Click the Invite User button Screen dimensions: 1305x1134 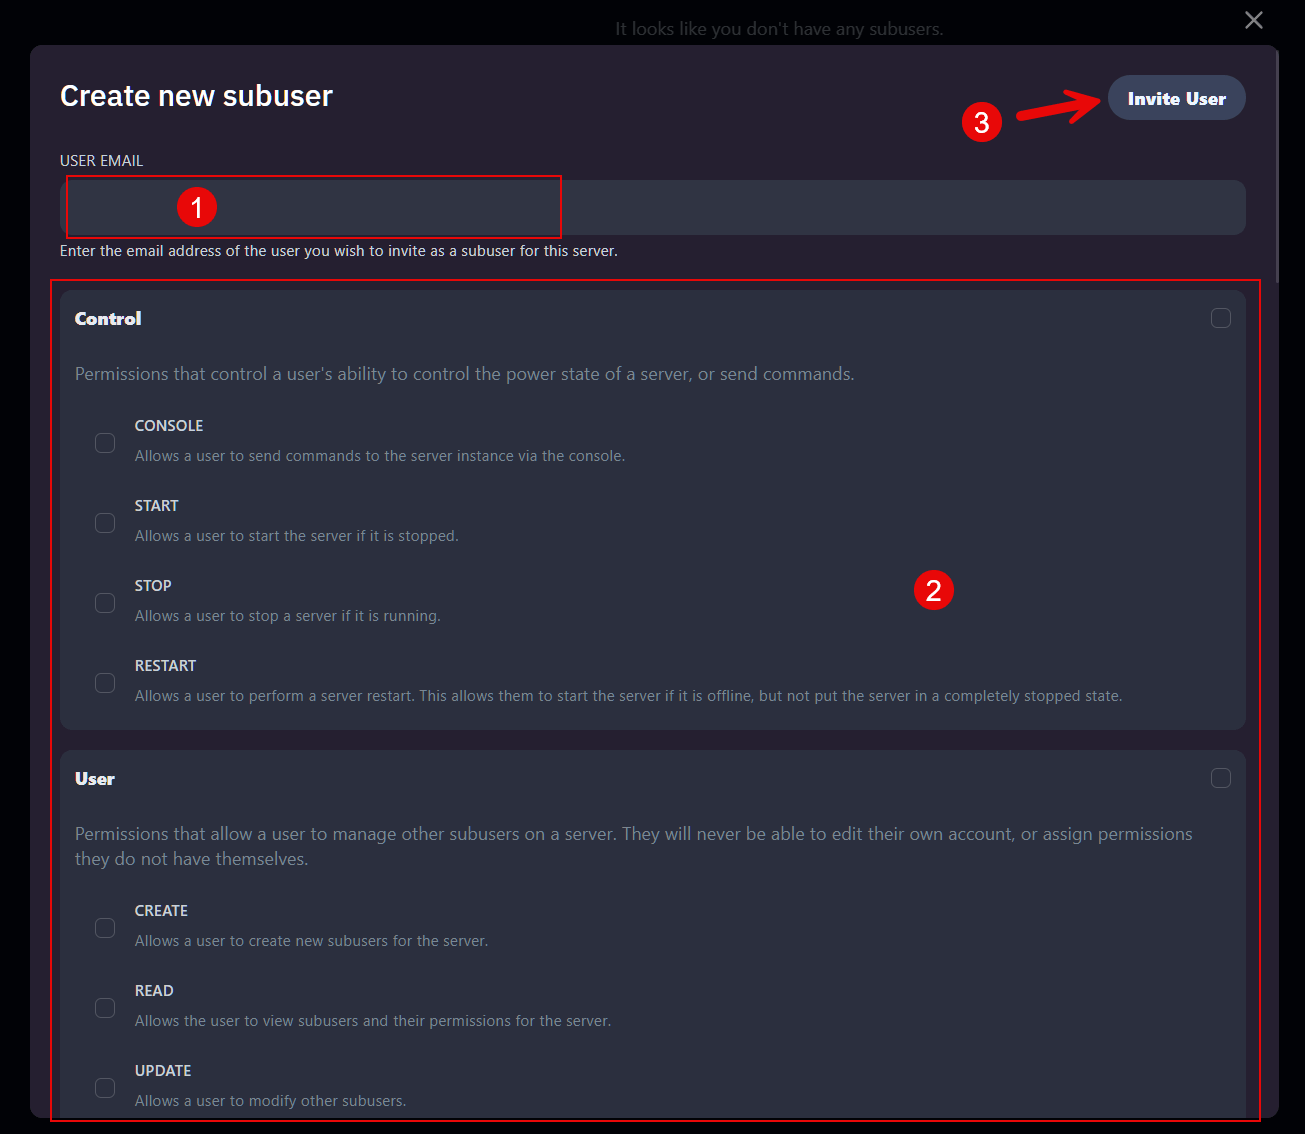(x=1176, y=97)
